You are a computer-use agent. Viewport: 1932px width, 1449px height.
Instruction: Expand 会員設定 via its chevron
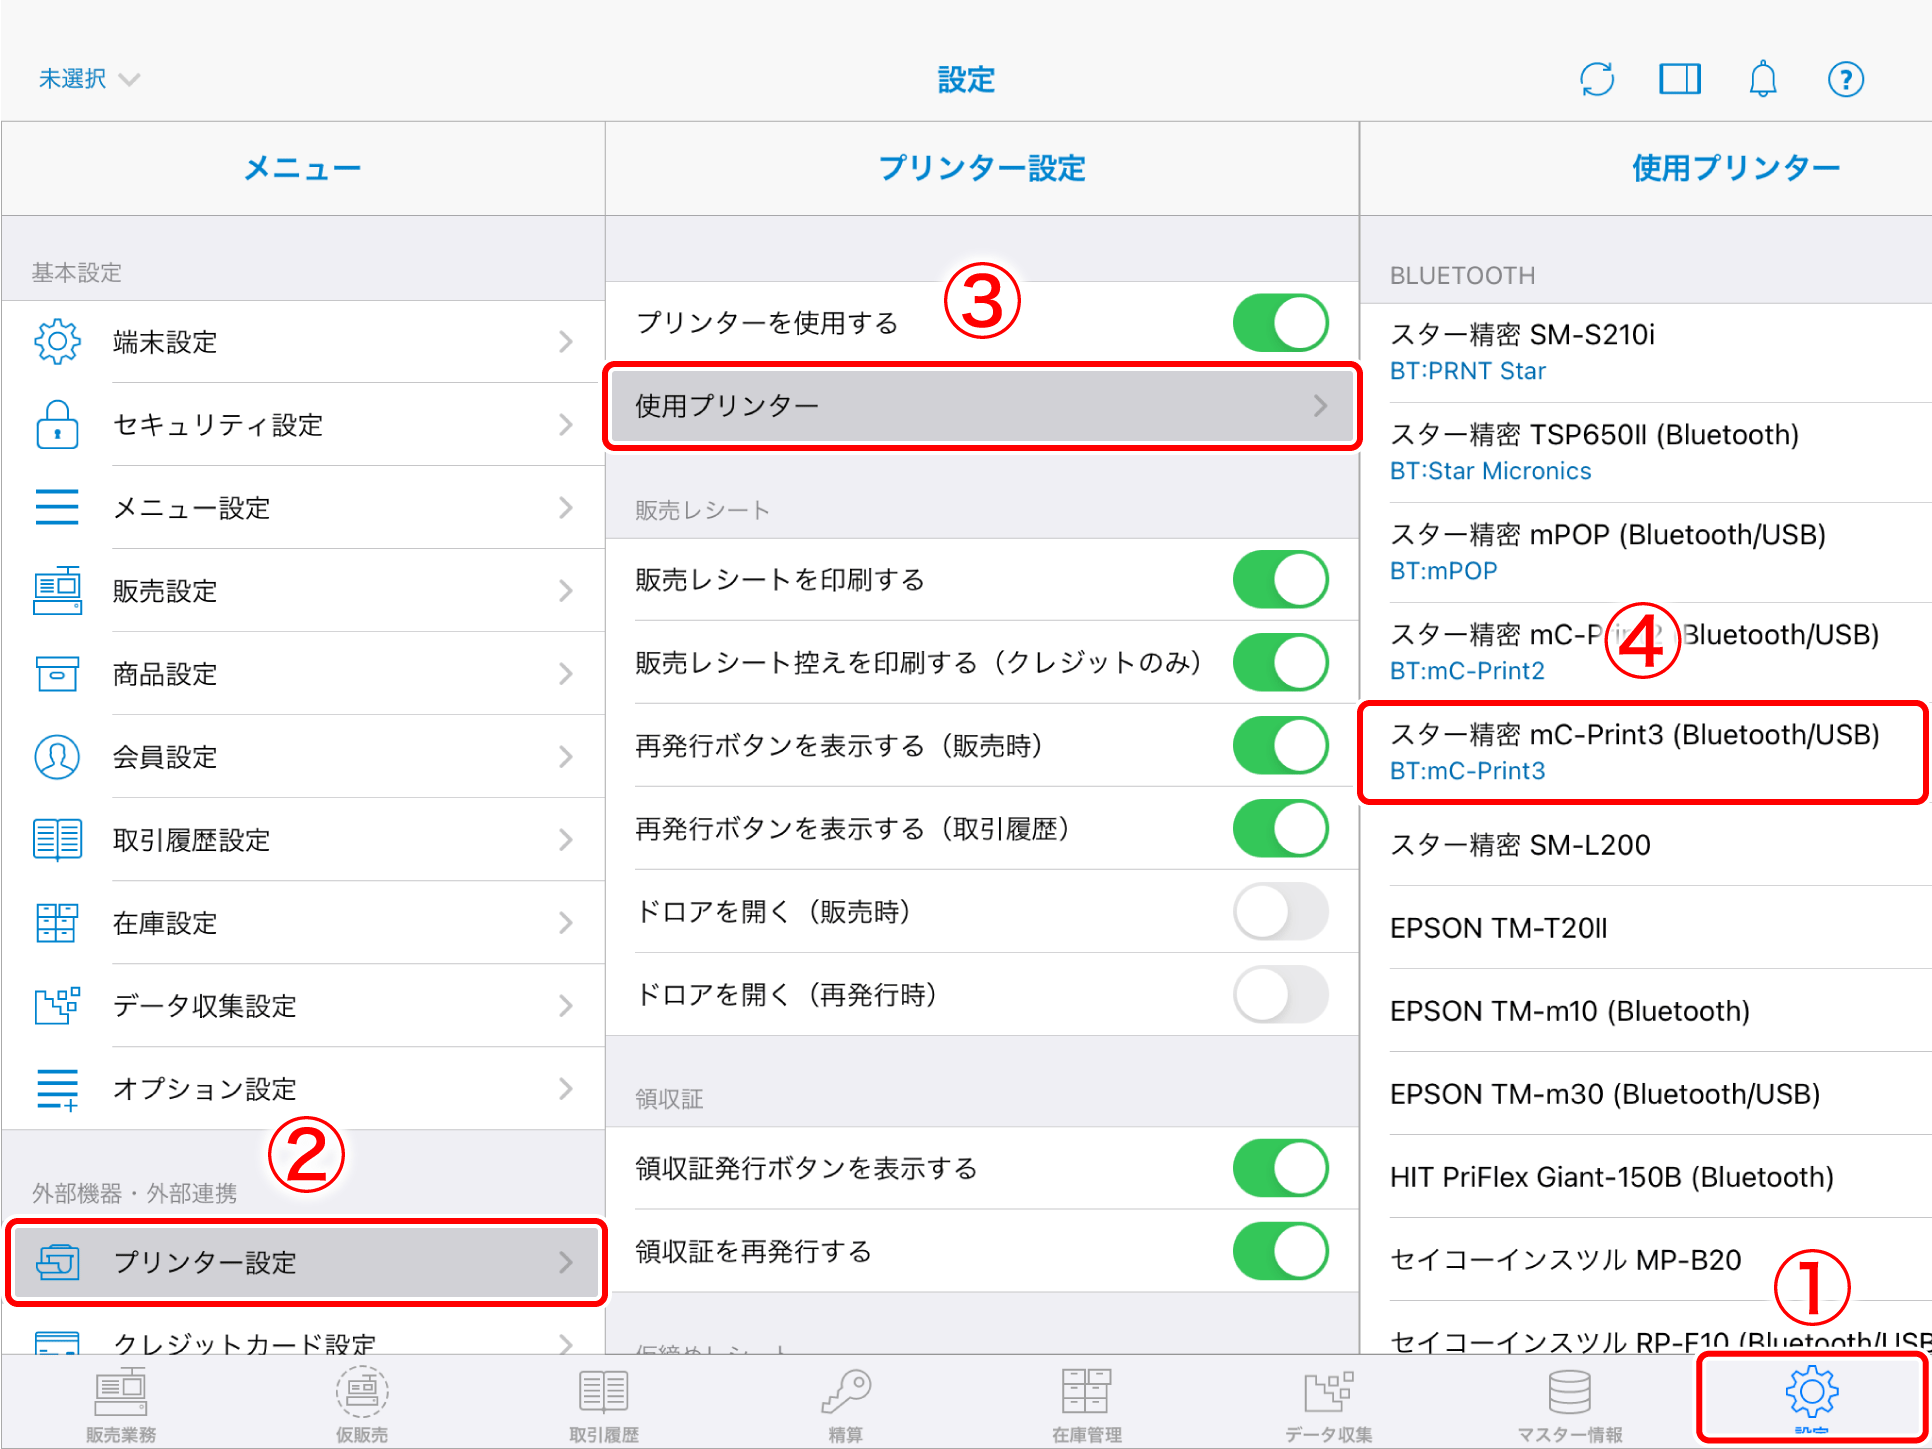tap(566, 757)
